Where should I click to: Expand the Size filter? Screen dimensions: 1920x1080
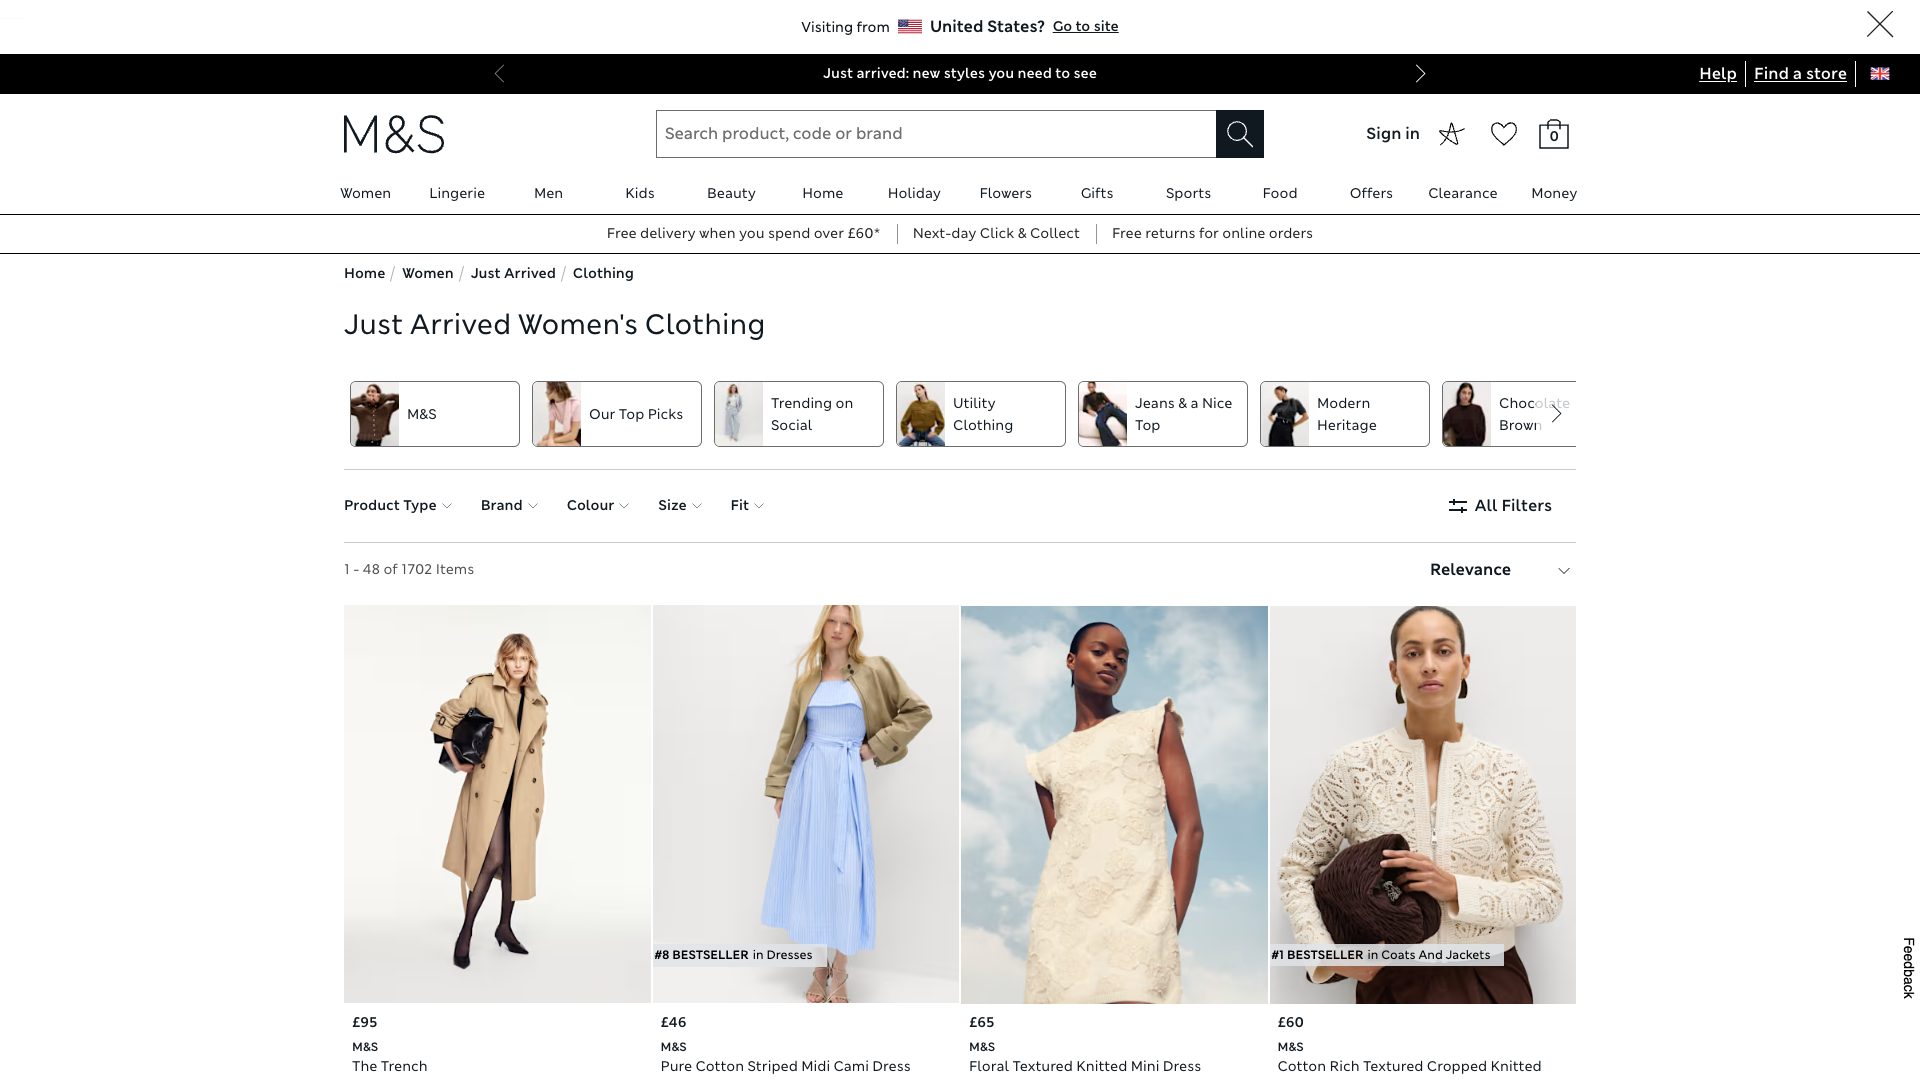[x=679, y=506]
